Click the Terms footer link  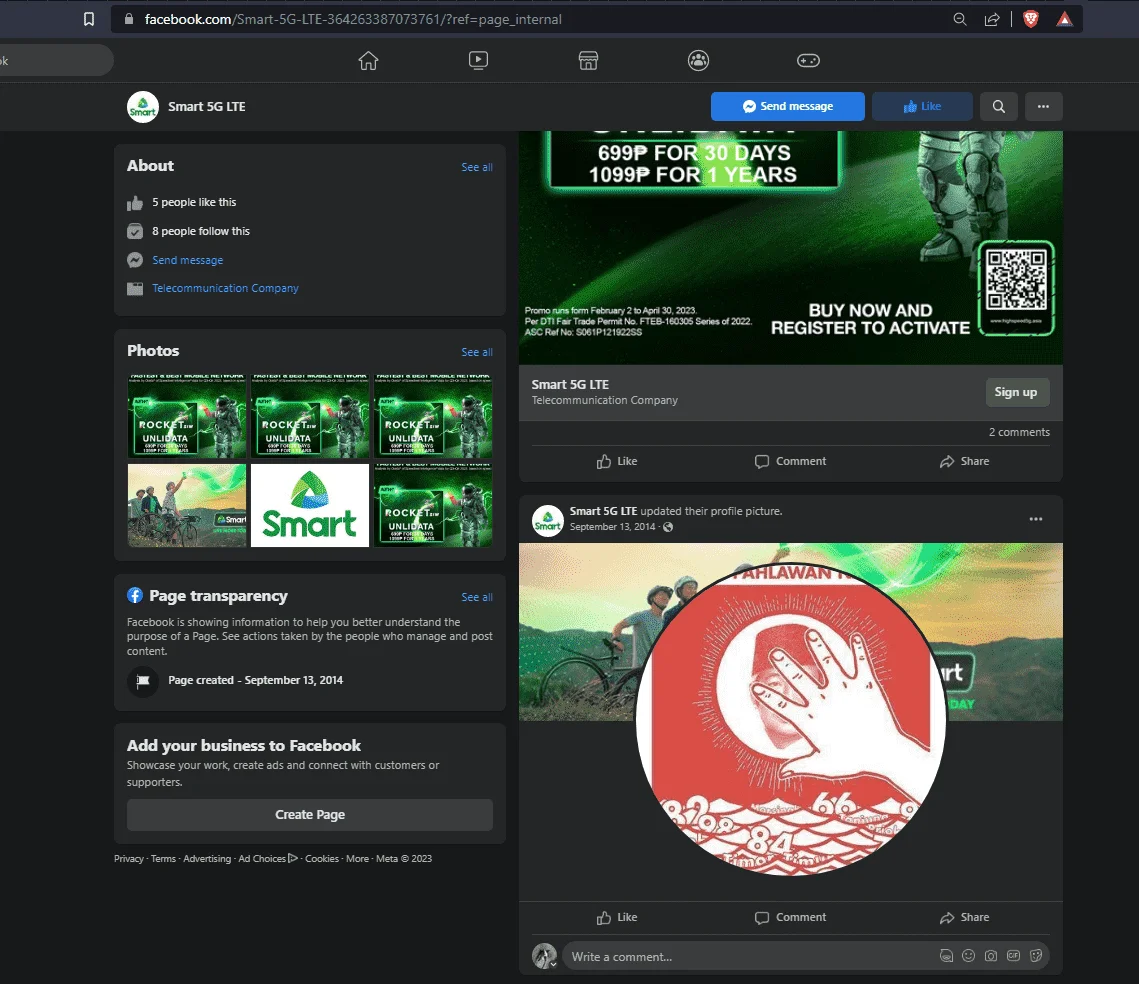tap(163, 858)
